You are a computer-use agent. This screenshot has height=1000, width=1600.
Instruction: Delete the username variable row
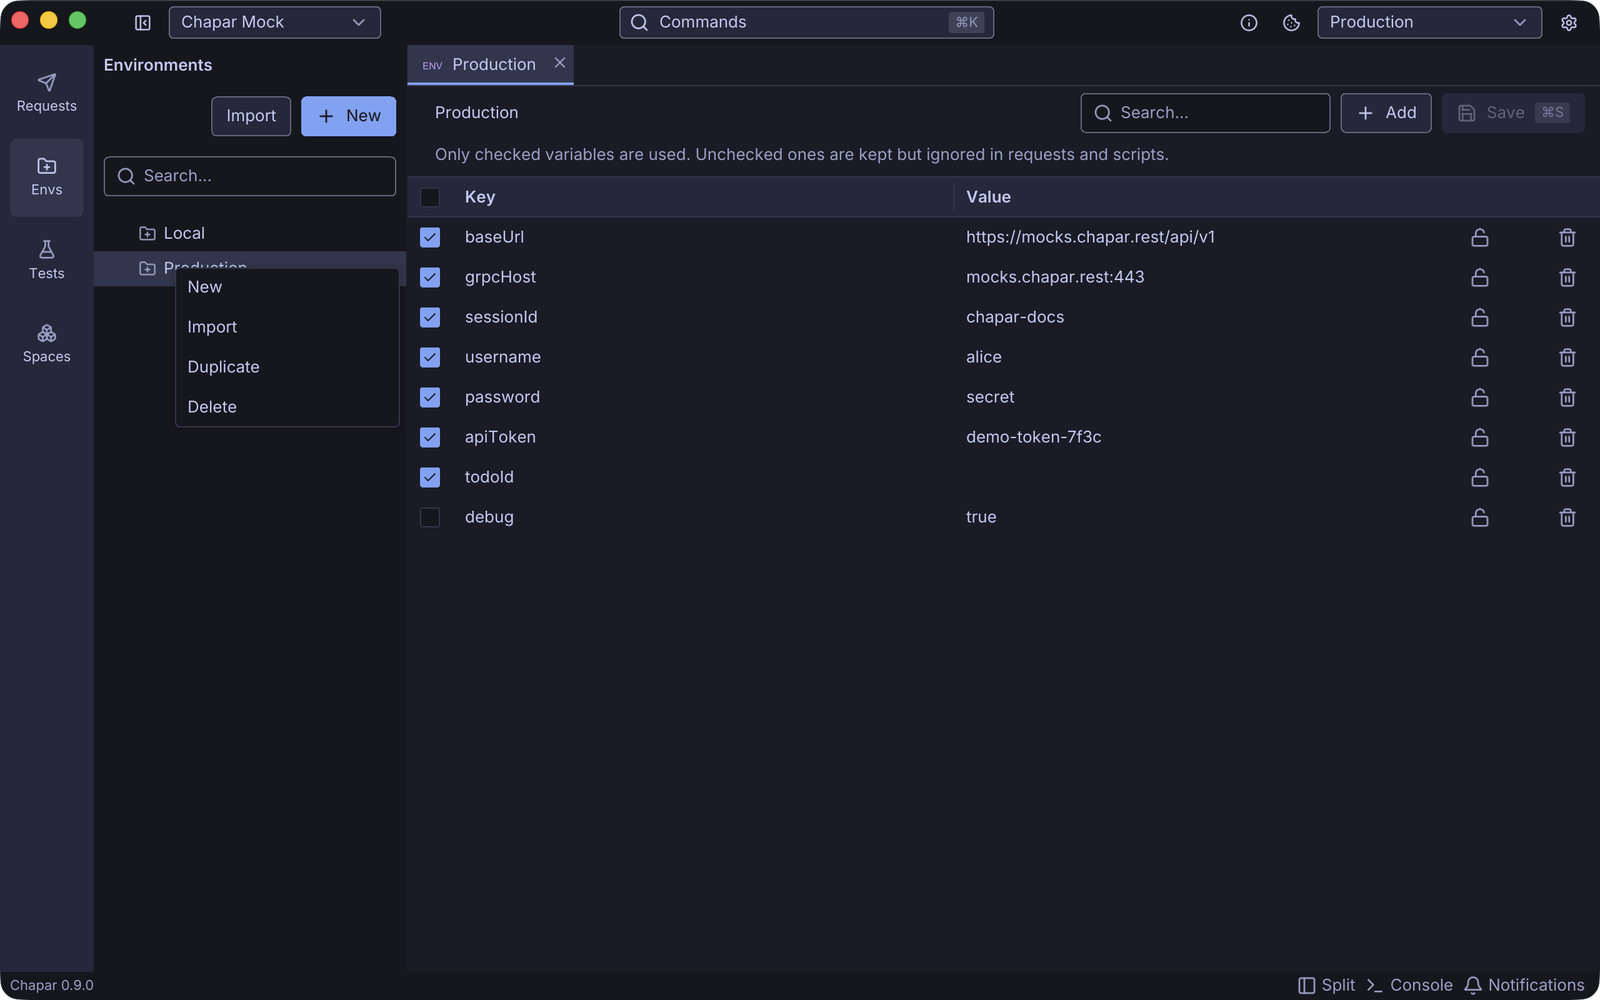[1567, 357]
